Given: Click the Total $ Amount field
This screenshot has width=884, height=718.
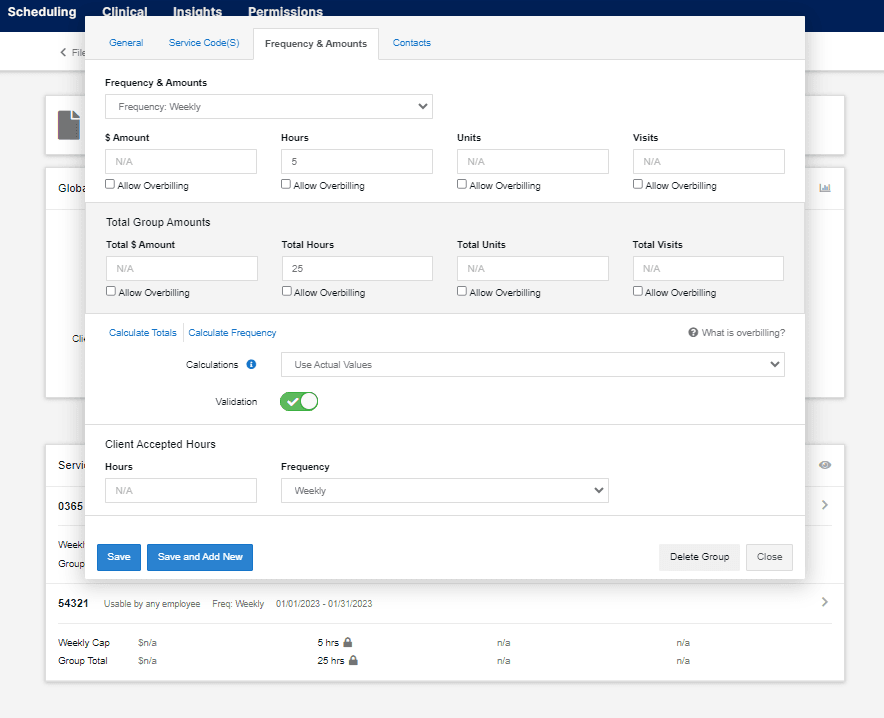Looking at the screenshot, I should [x=182, y=268].
